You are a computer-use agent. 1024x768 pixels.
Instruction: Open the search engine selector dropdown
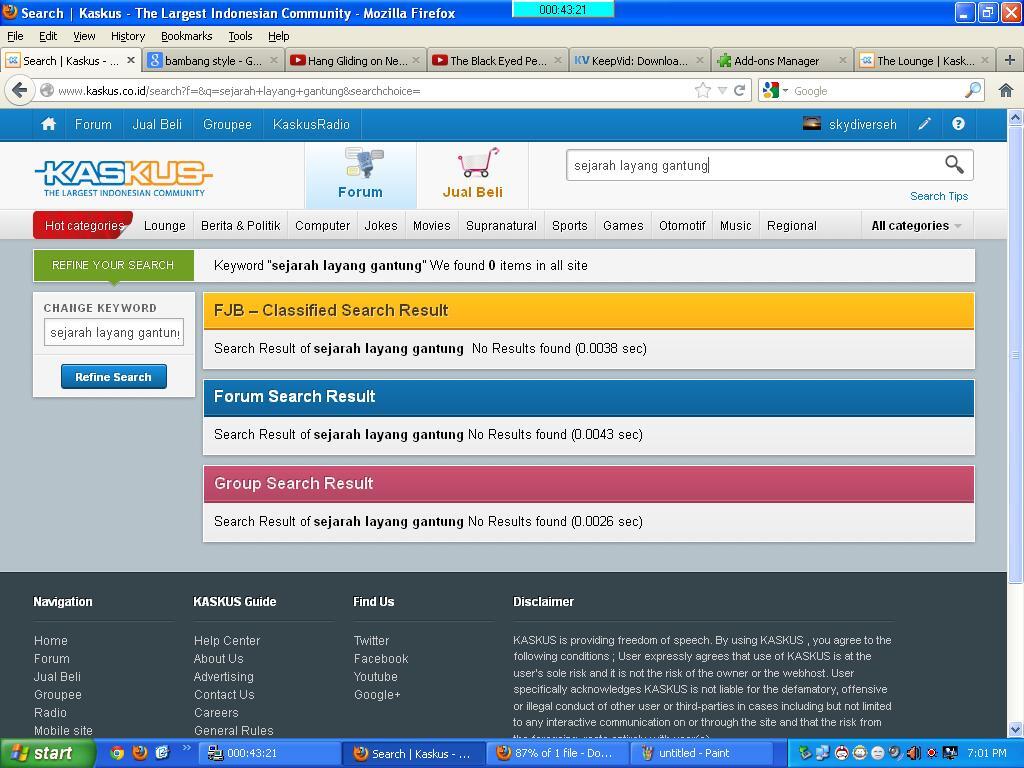pyautogui.click(x=776, y=90)
